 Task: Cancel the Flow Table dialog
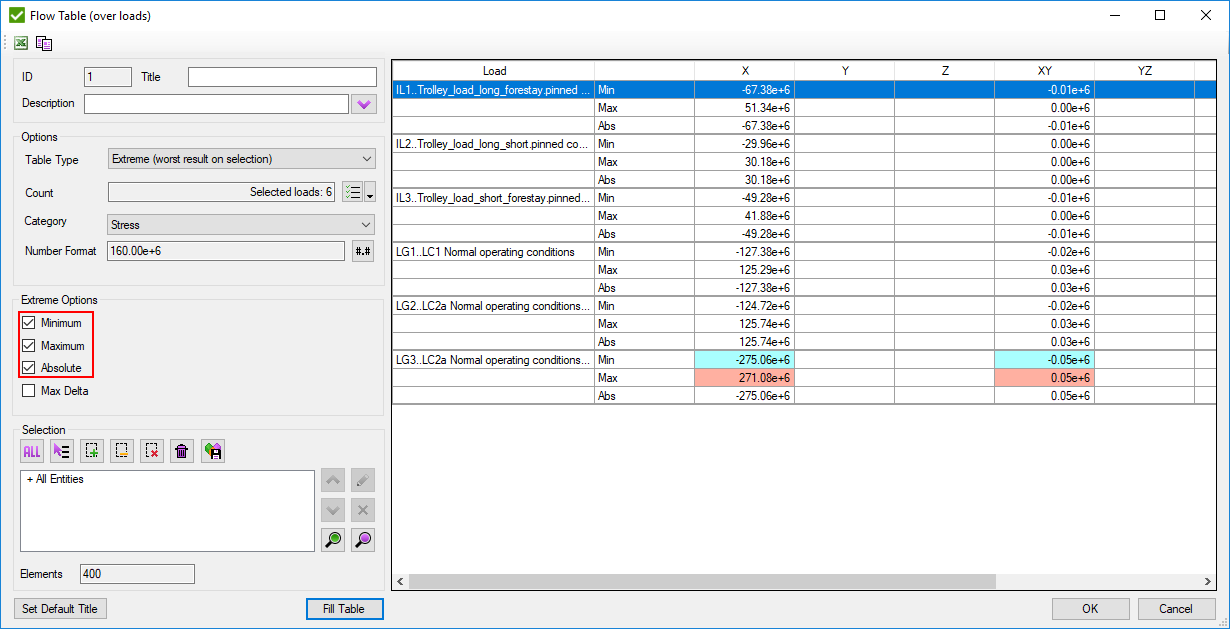click(1176, 609)
